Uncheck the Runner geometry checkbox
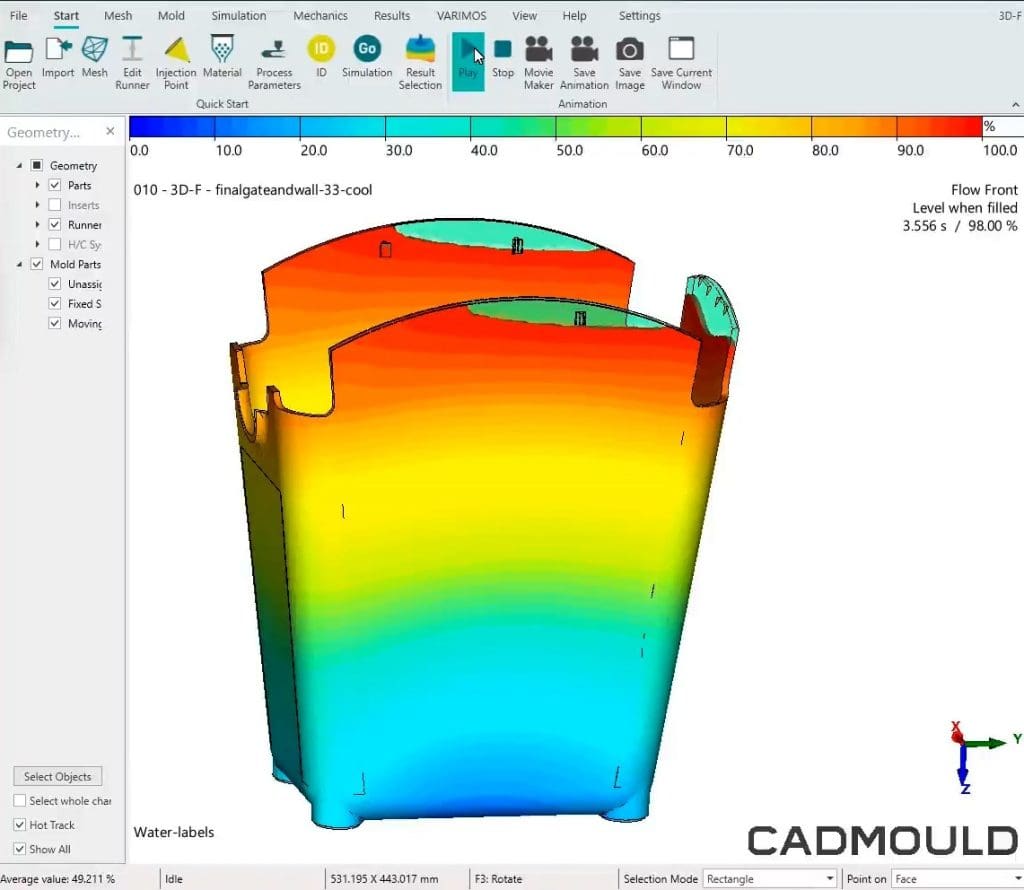 point(55,224)
